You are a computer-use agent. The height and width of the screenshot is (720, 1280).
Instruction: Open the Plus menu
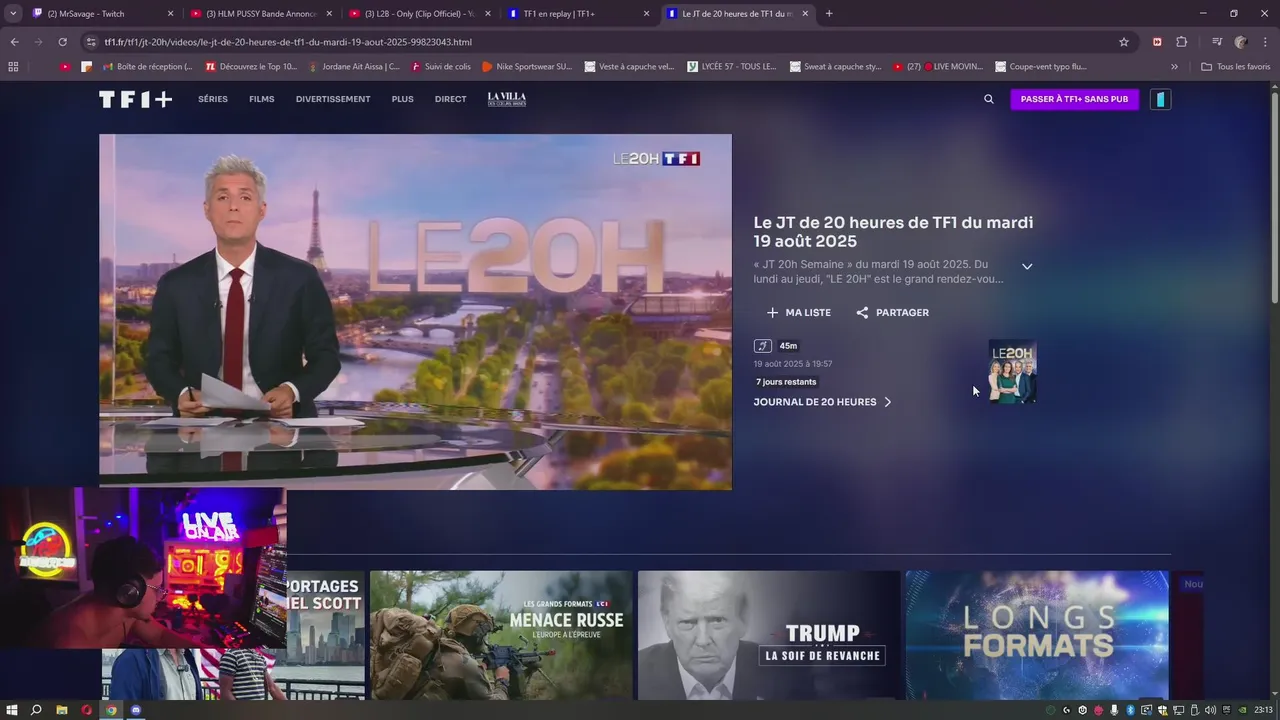pyautogui.click(x=402, y=99)
